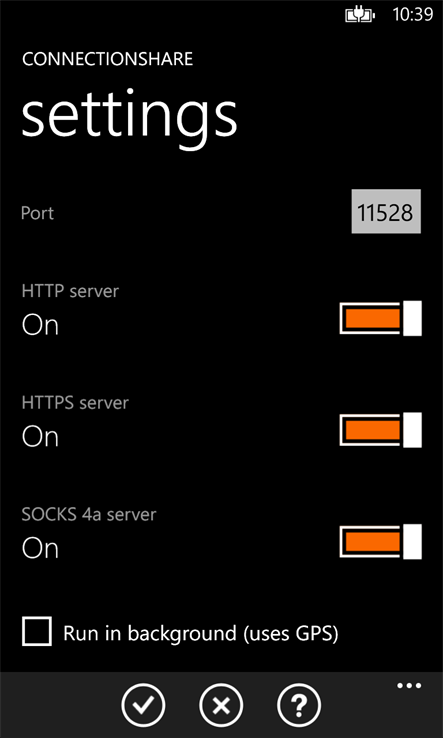This screenshot has width=443, height=738.
Task: Edit the Port number field 11528
Action: [386, 211]
